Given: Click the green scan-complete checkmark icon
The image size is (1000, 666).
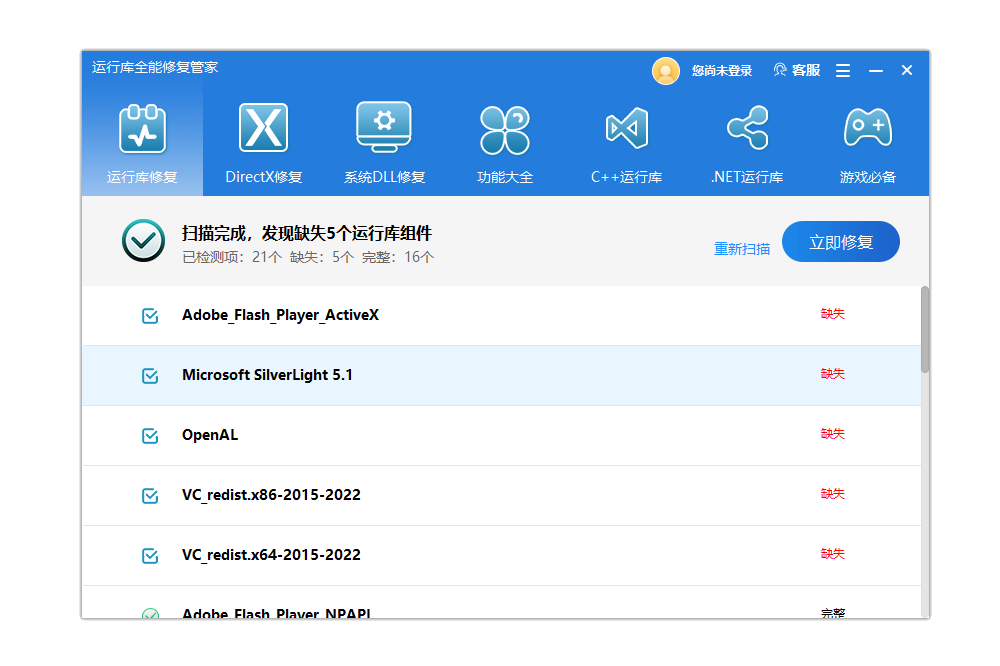Looking at the screenshot, I should tap(143, 241).
